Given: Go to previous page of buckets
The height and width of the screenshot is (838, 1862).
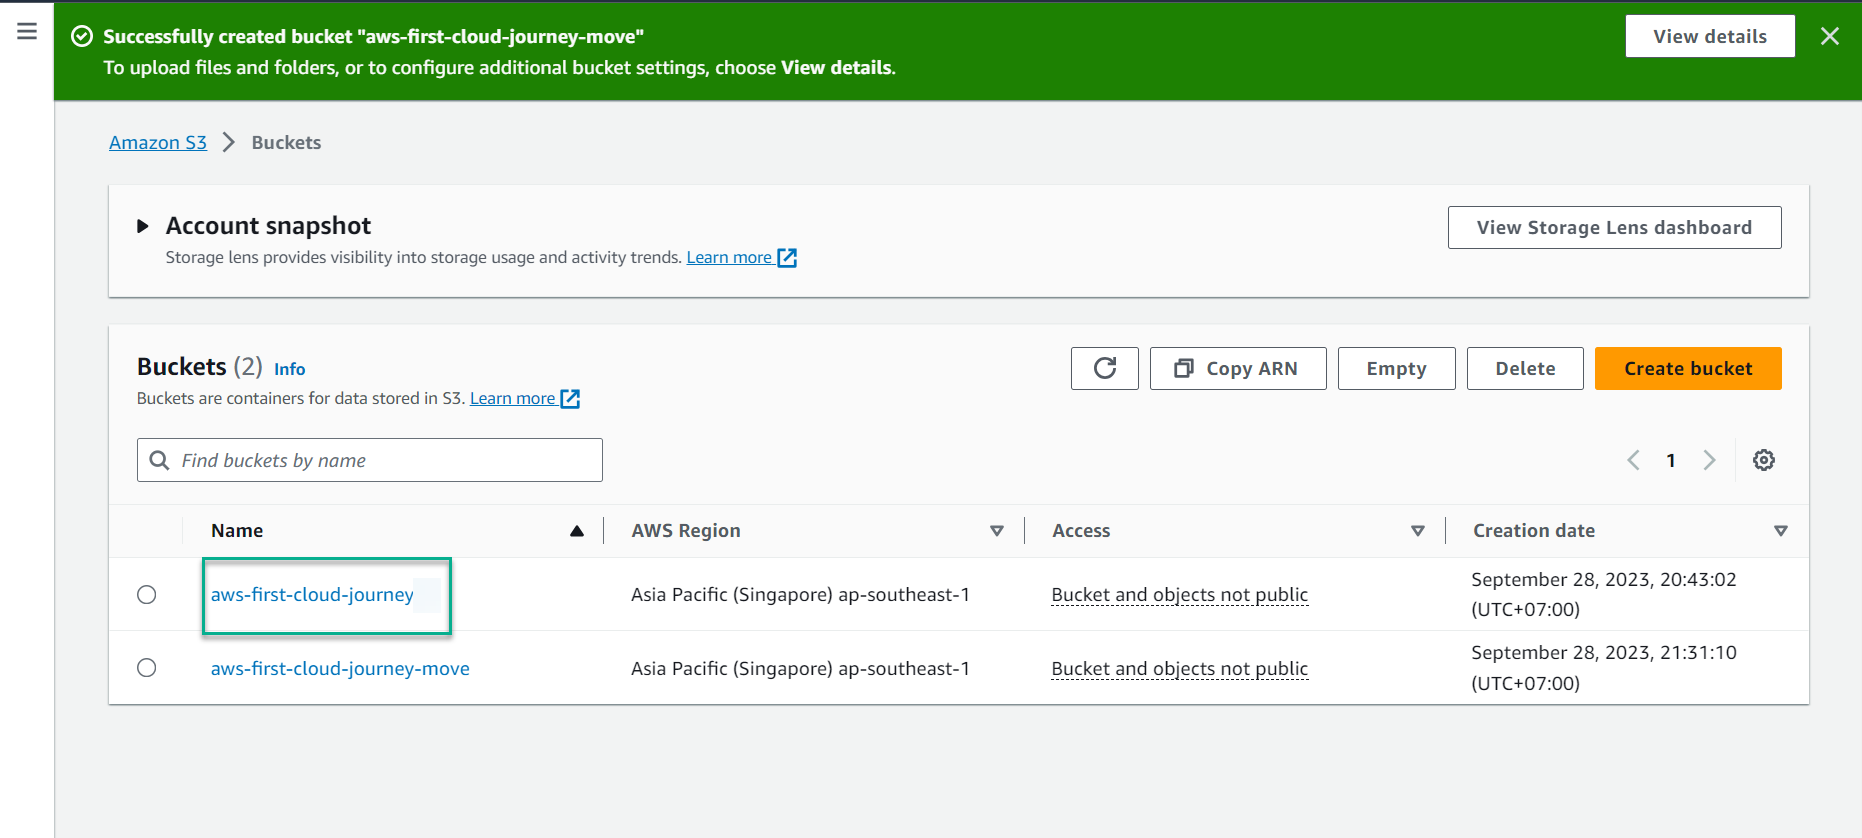Looking at the screenshot, I should (x=1633, y=460).
